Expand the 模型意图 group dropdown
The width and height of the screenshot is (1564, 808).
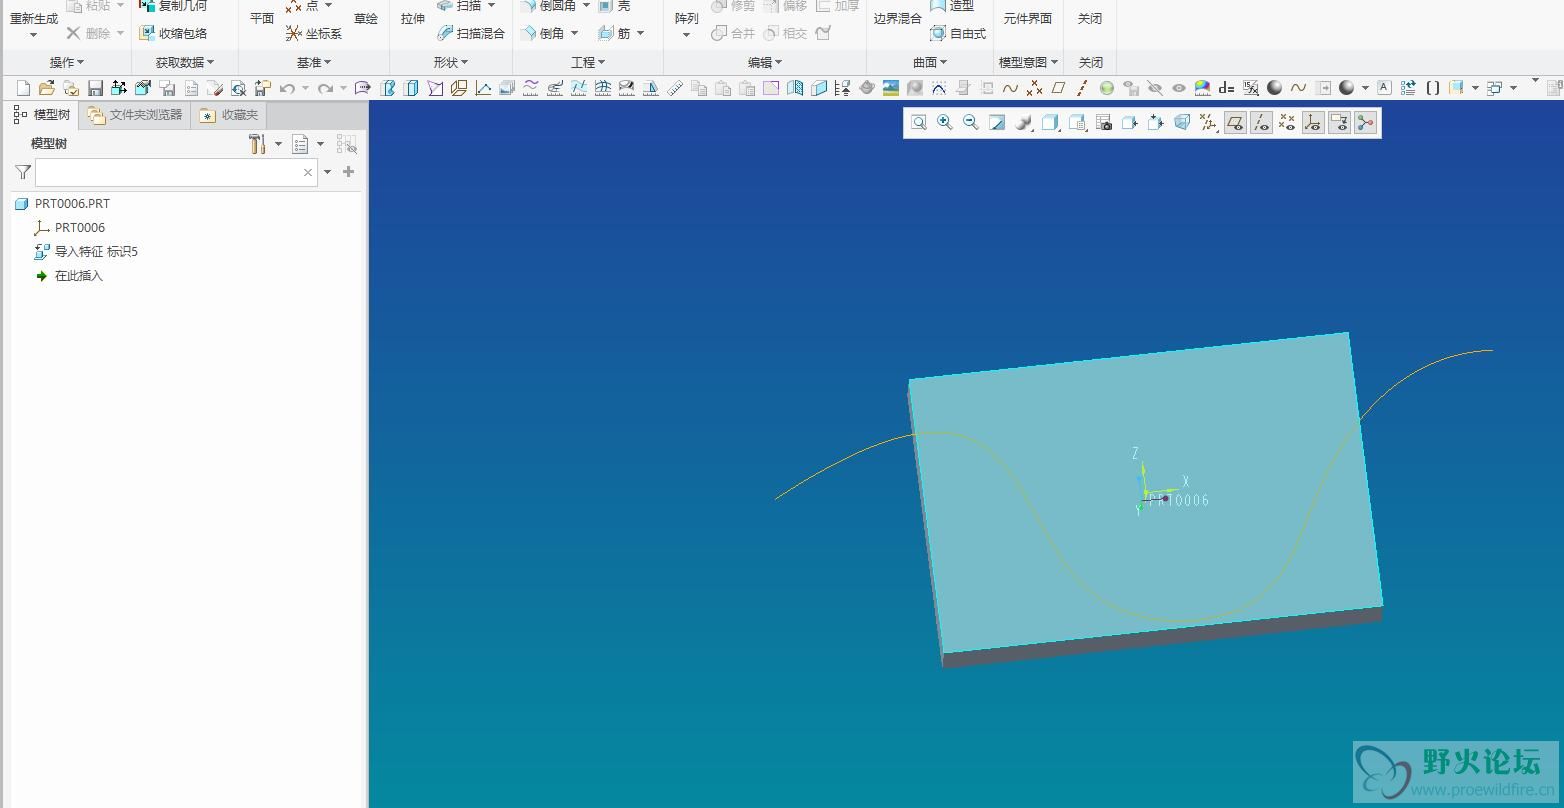tap(1028, 62)
